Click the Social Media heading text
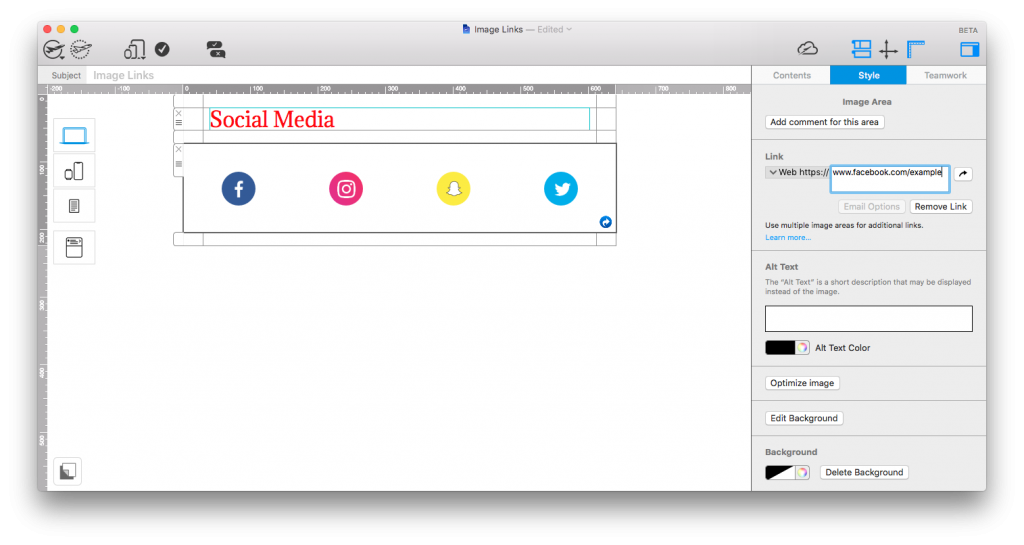The image size is (1024, 545). pos(272,119)
